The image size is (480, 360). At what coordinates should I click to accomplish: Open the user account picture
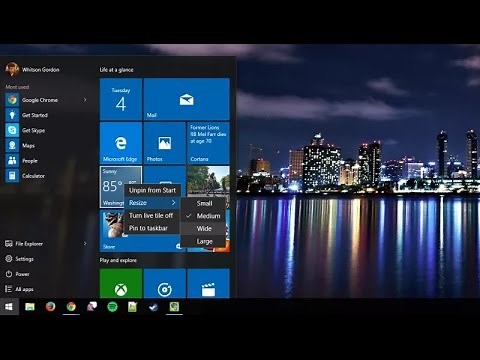click(12, 69)
